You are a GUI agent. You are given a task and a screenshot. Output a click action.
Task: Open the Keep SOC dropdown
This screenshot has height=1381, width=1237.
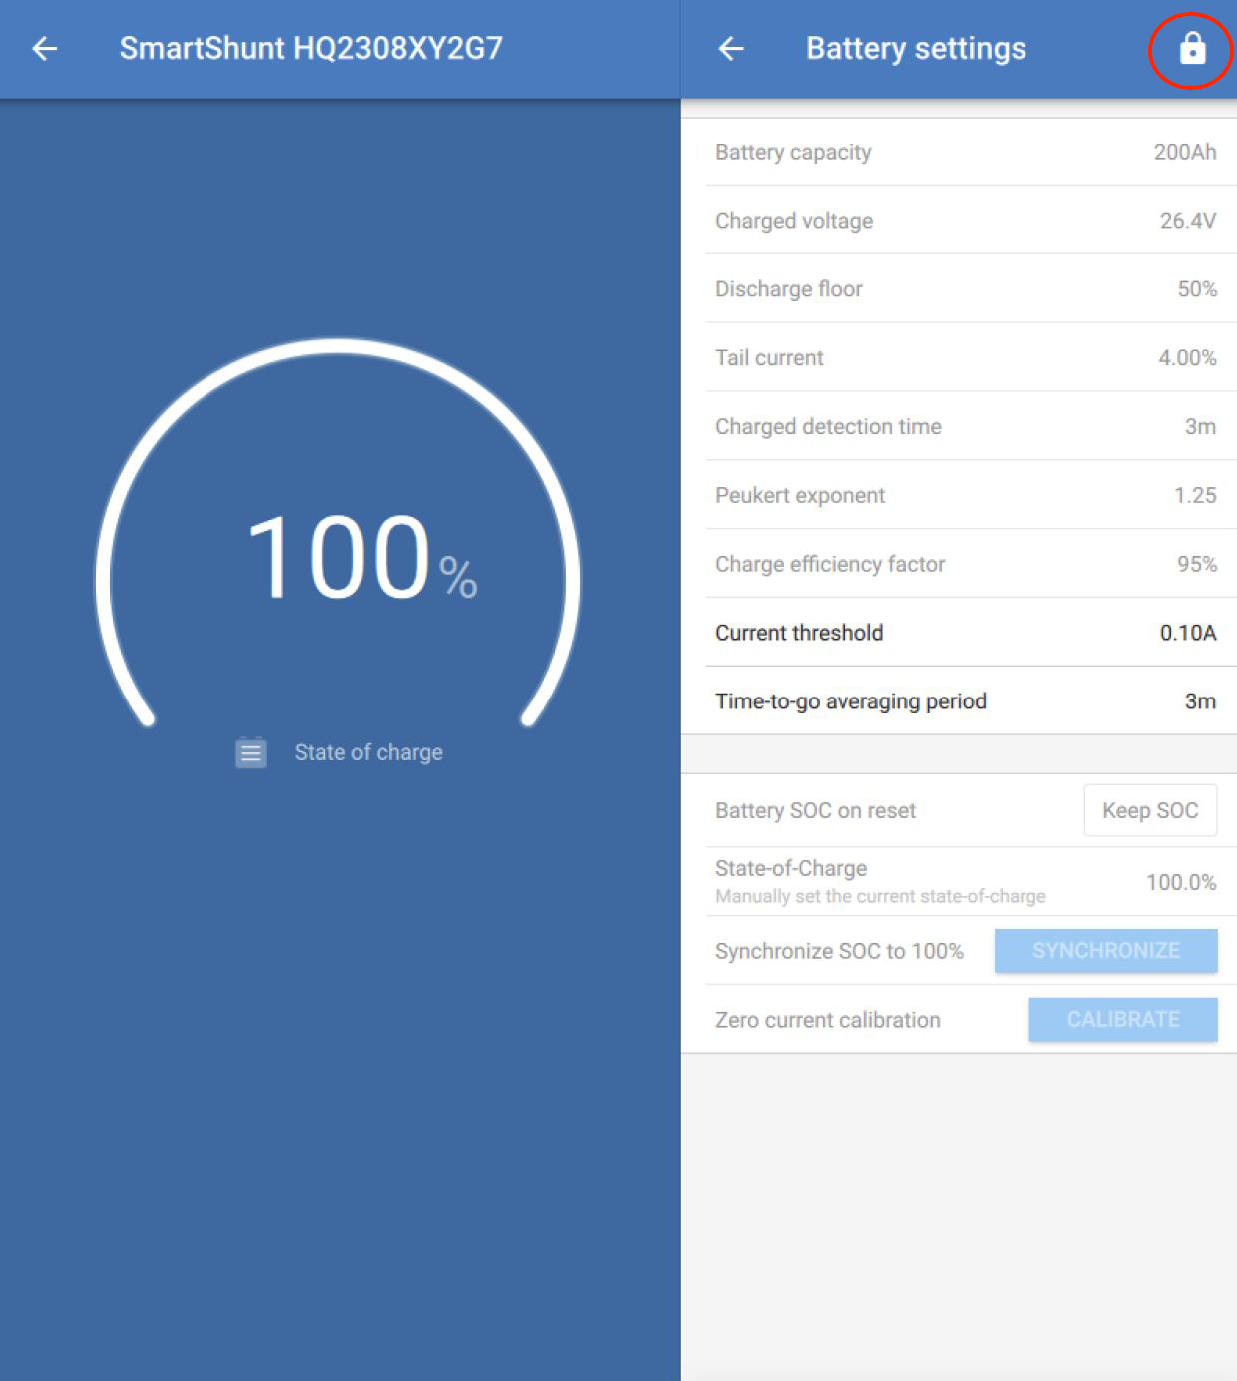[x=1149, y=810]
